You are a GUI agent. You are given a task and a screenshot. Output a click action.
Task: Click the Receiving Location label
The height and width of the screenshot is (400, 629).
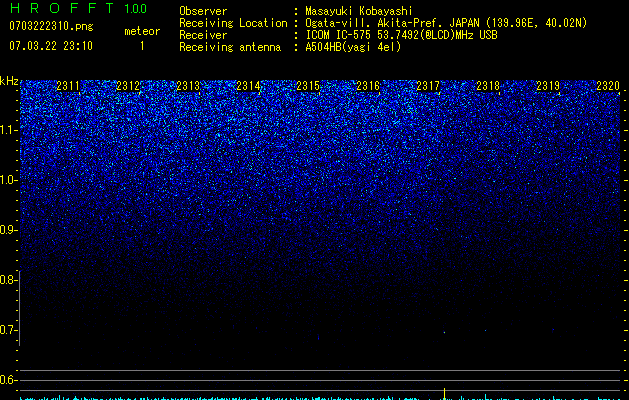[x=233, y=23]
